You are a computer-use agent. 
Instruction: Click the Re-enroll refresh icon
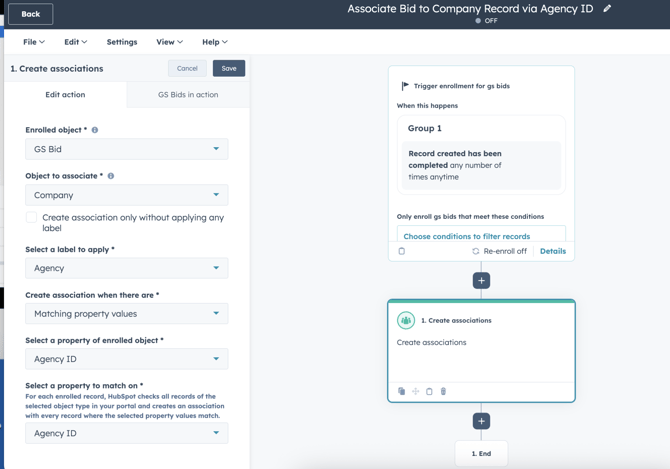click(x=476, y=251)
